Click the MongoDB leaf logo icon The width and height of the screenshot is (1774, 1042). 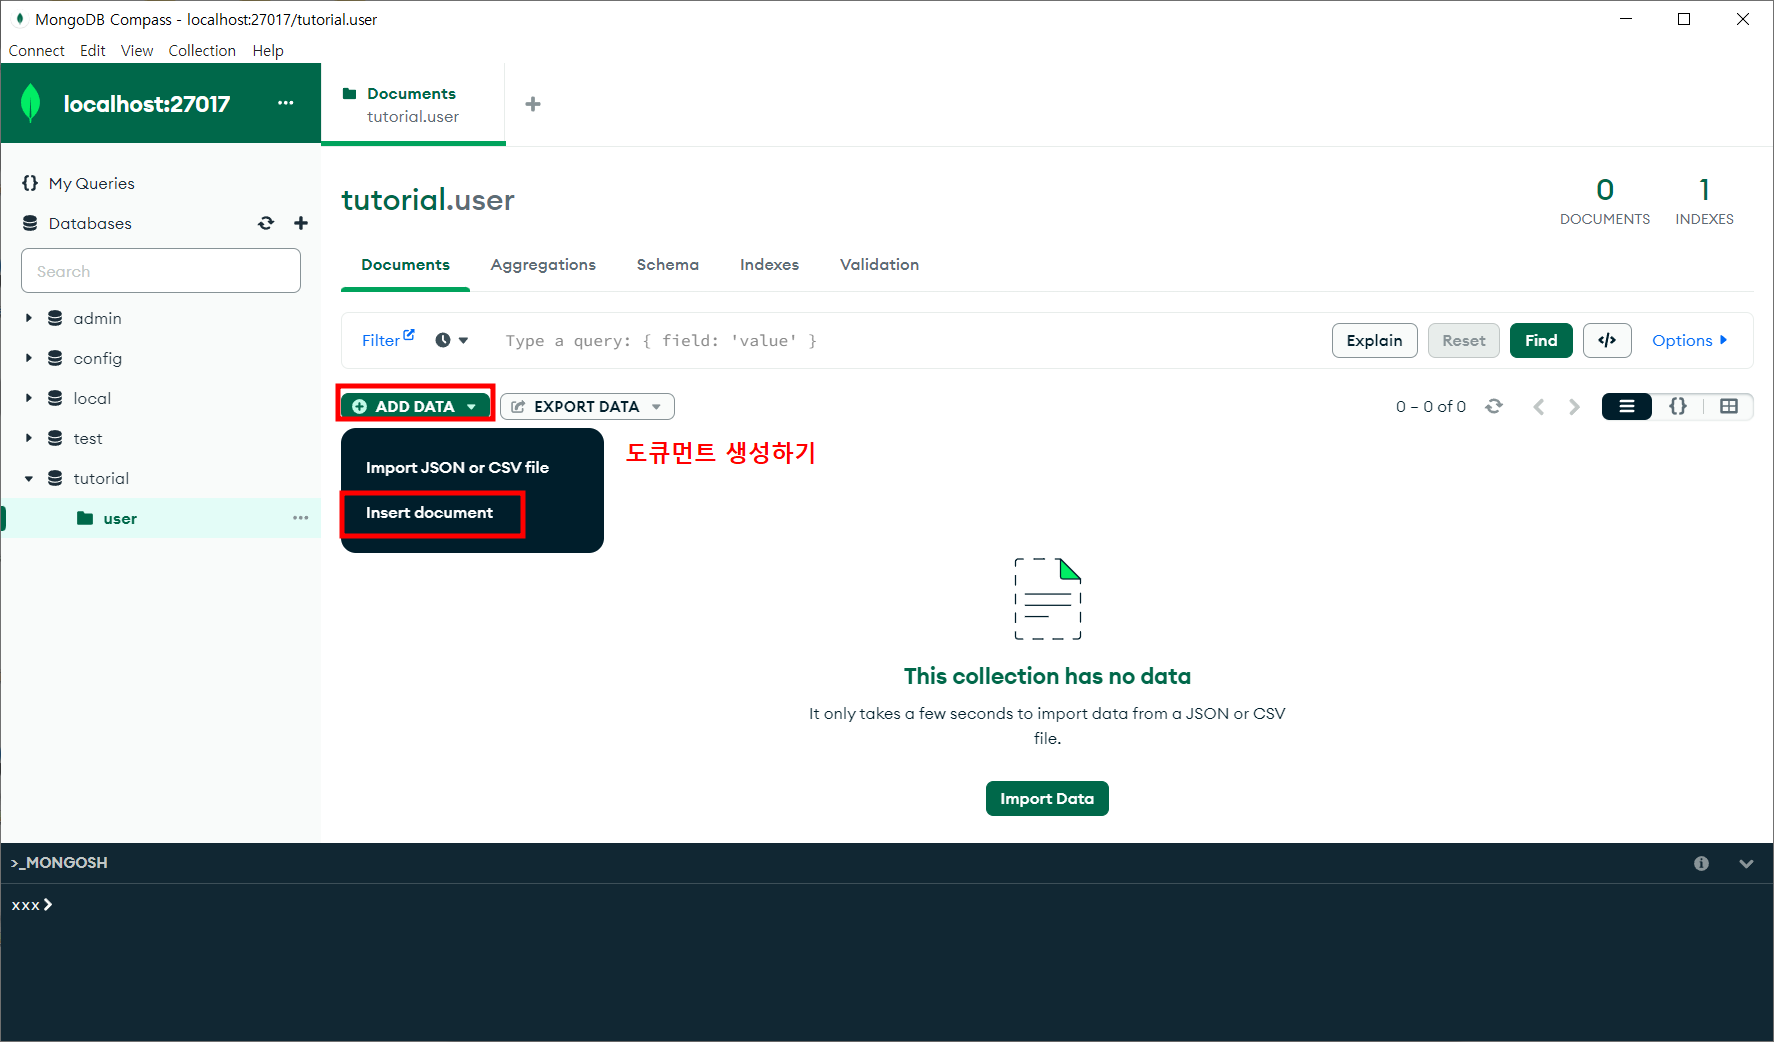coord(31,103)
